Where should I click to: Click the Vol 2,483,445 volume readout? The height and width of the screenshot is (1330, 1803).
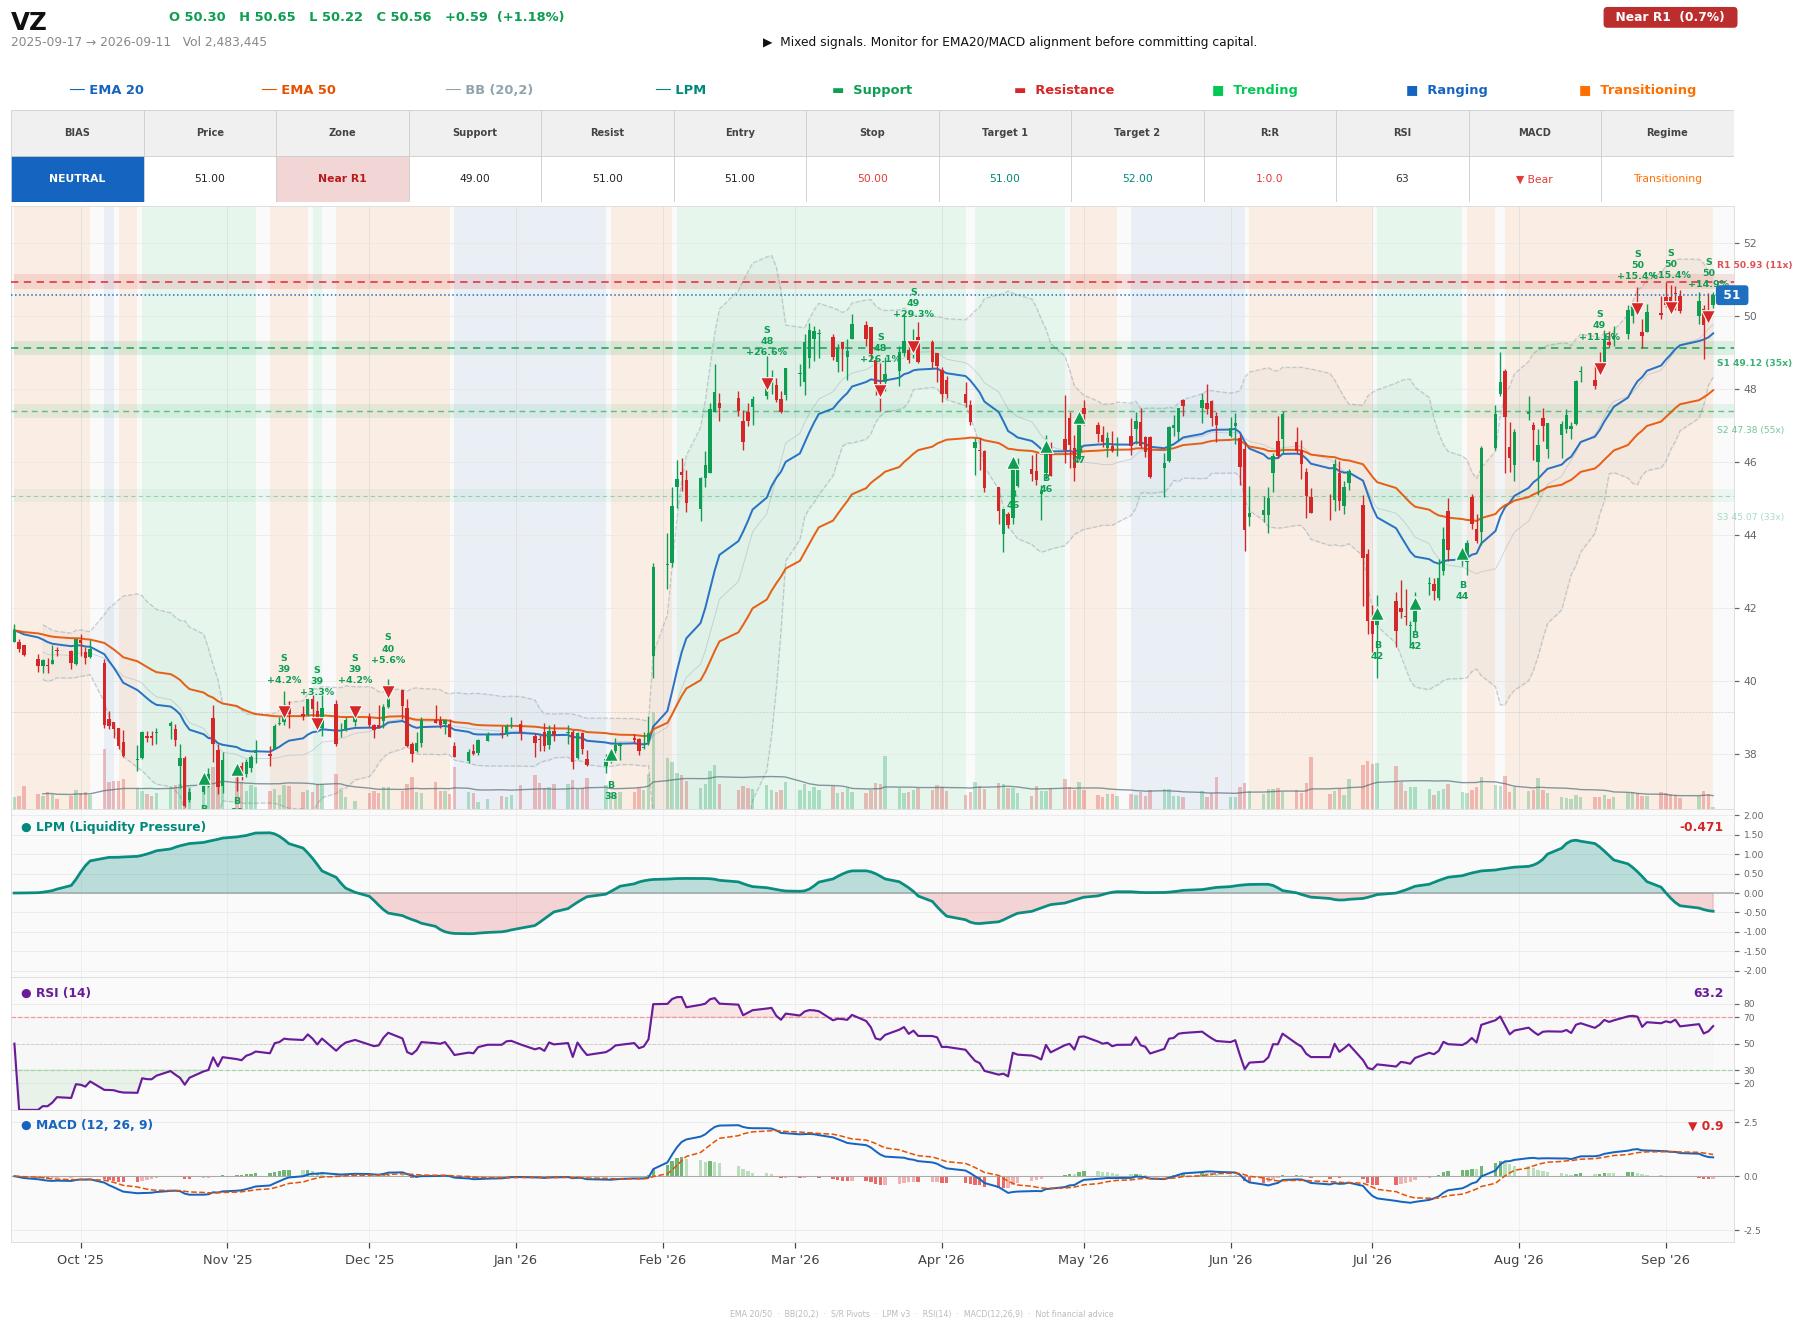pyautogui.click(x=225, y=42)
